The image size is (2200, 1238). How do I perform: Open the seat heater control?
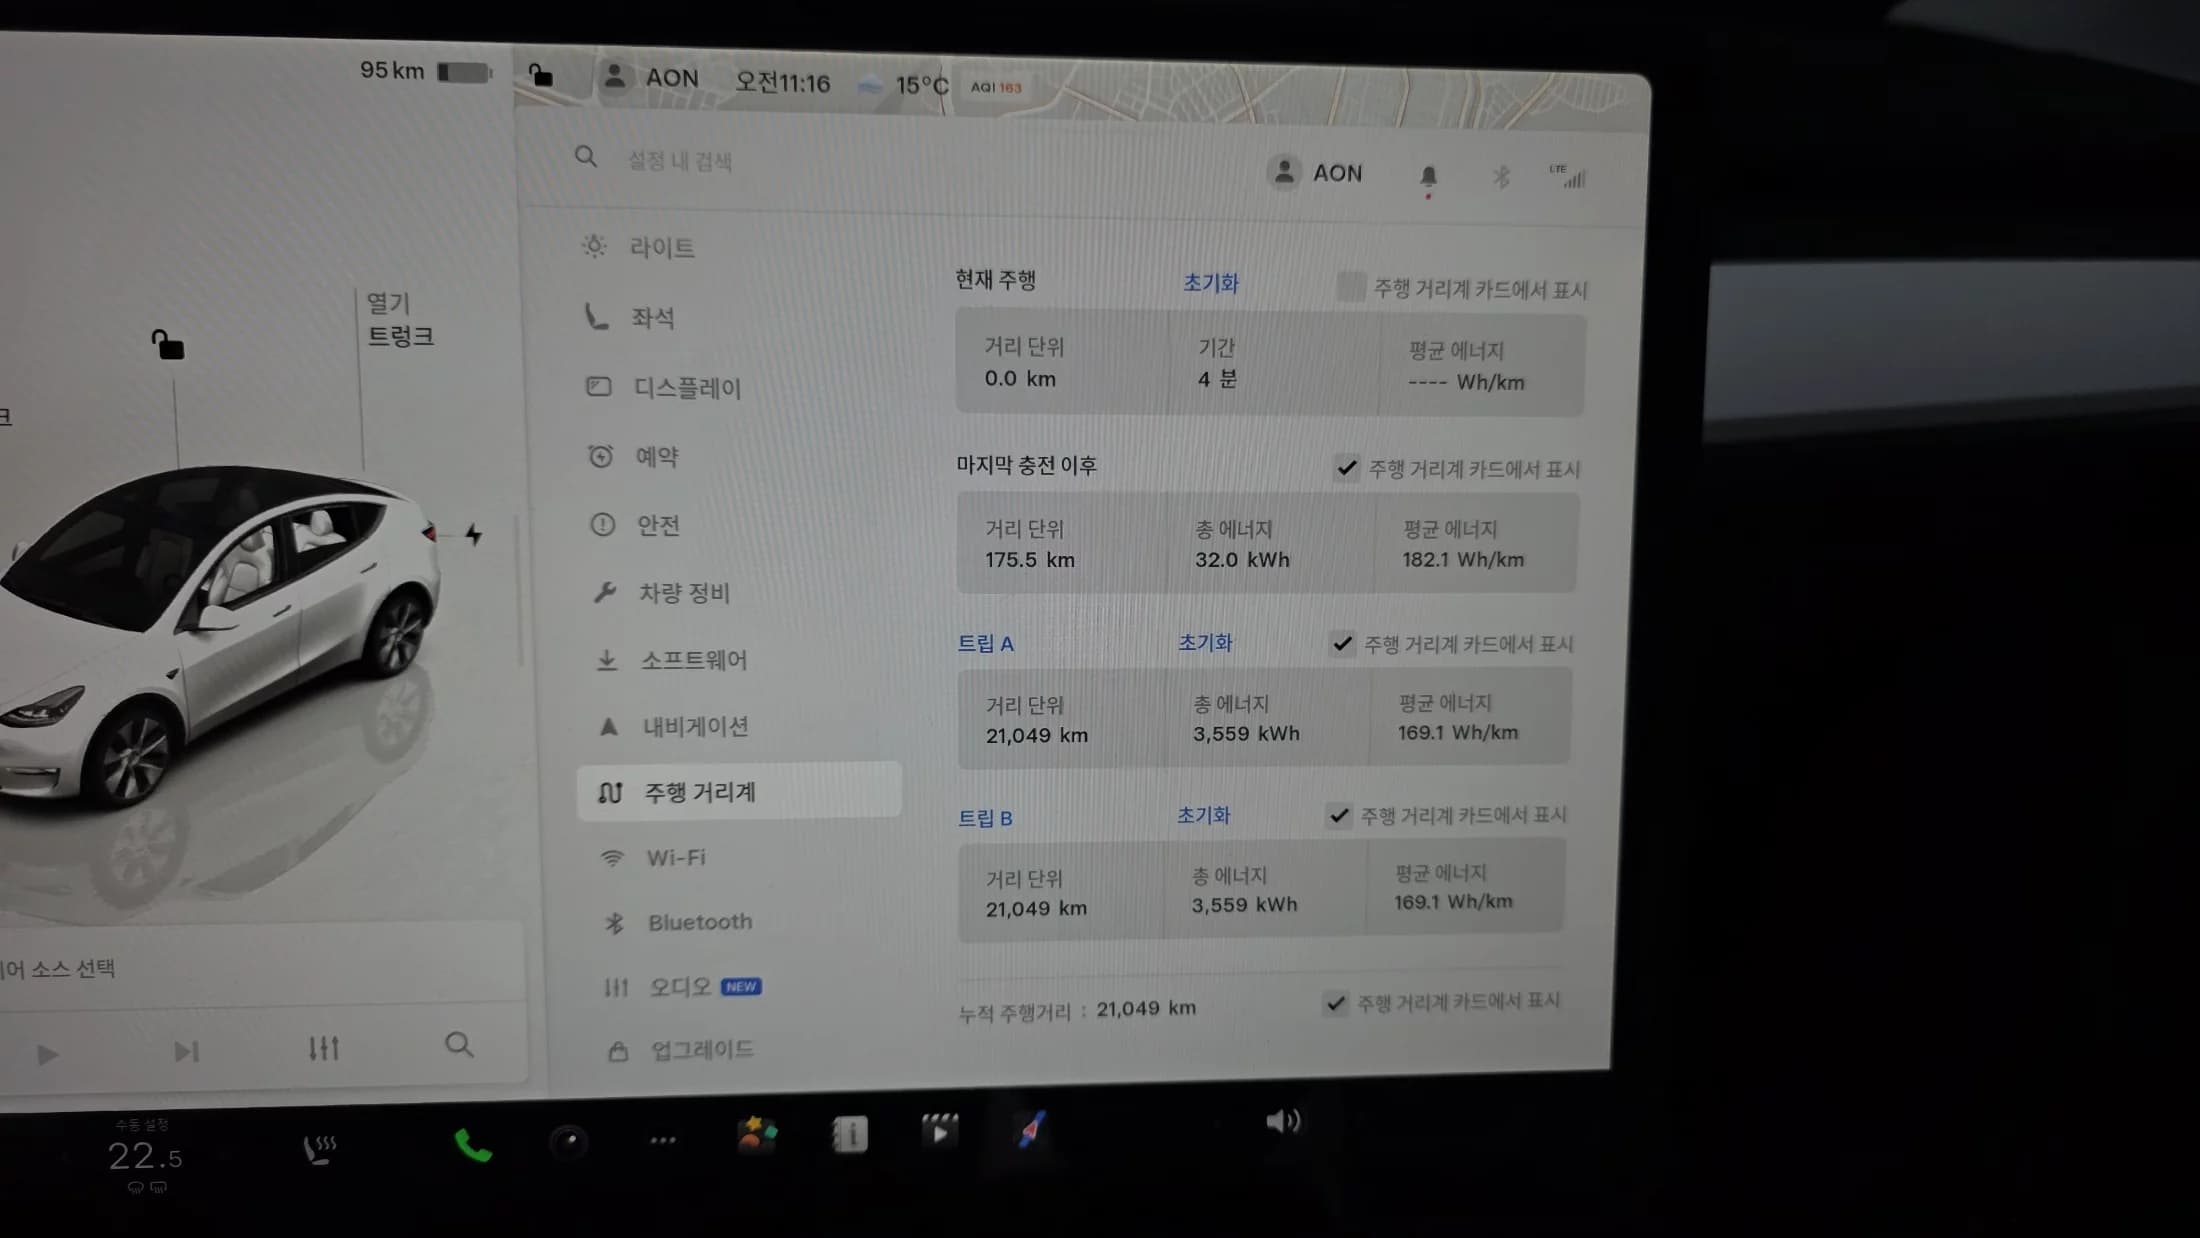[320, 1150]
